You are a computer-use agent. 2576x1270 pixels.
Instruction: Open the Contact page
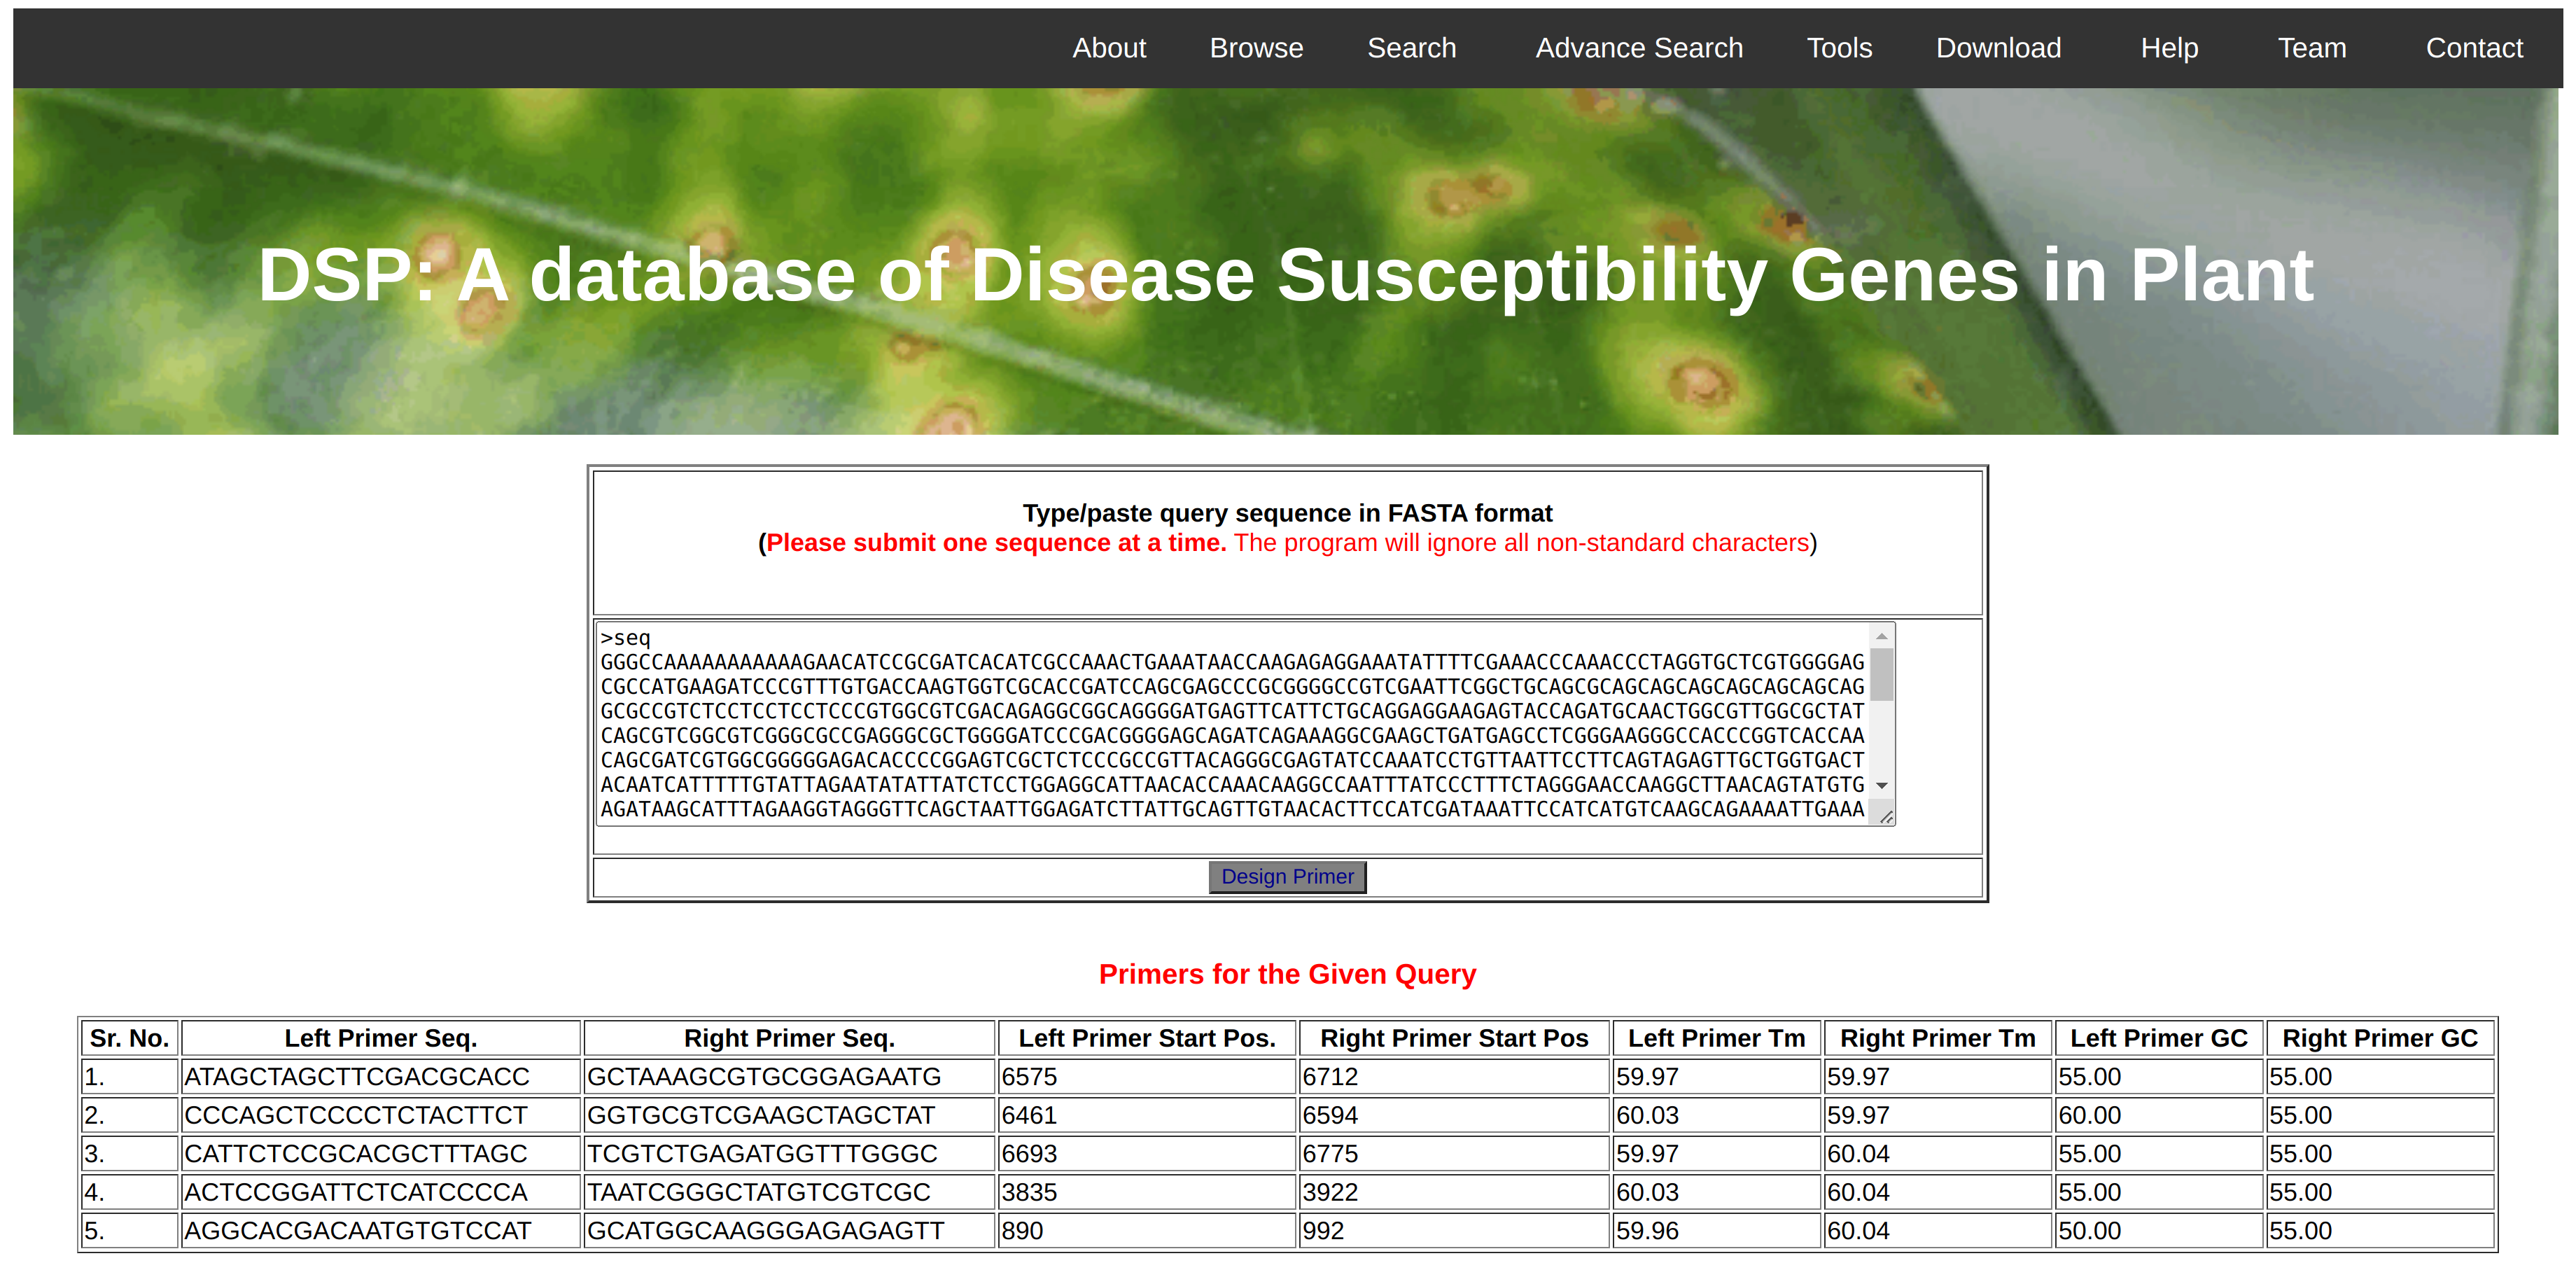click(x=2474, y=48)
